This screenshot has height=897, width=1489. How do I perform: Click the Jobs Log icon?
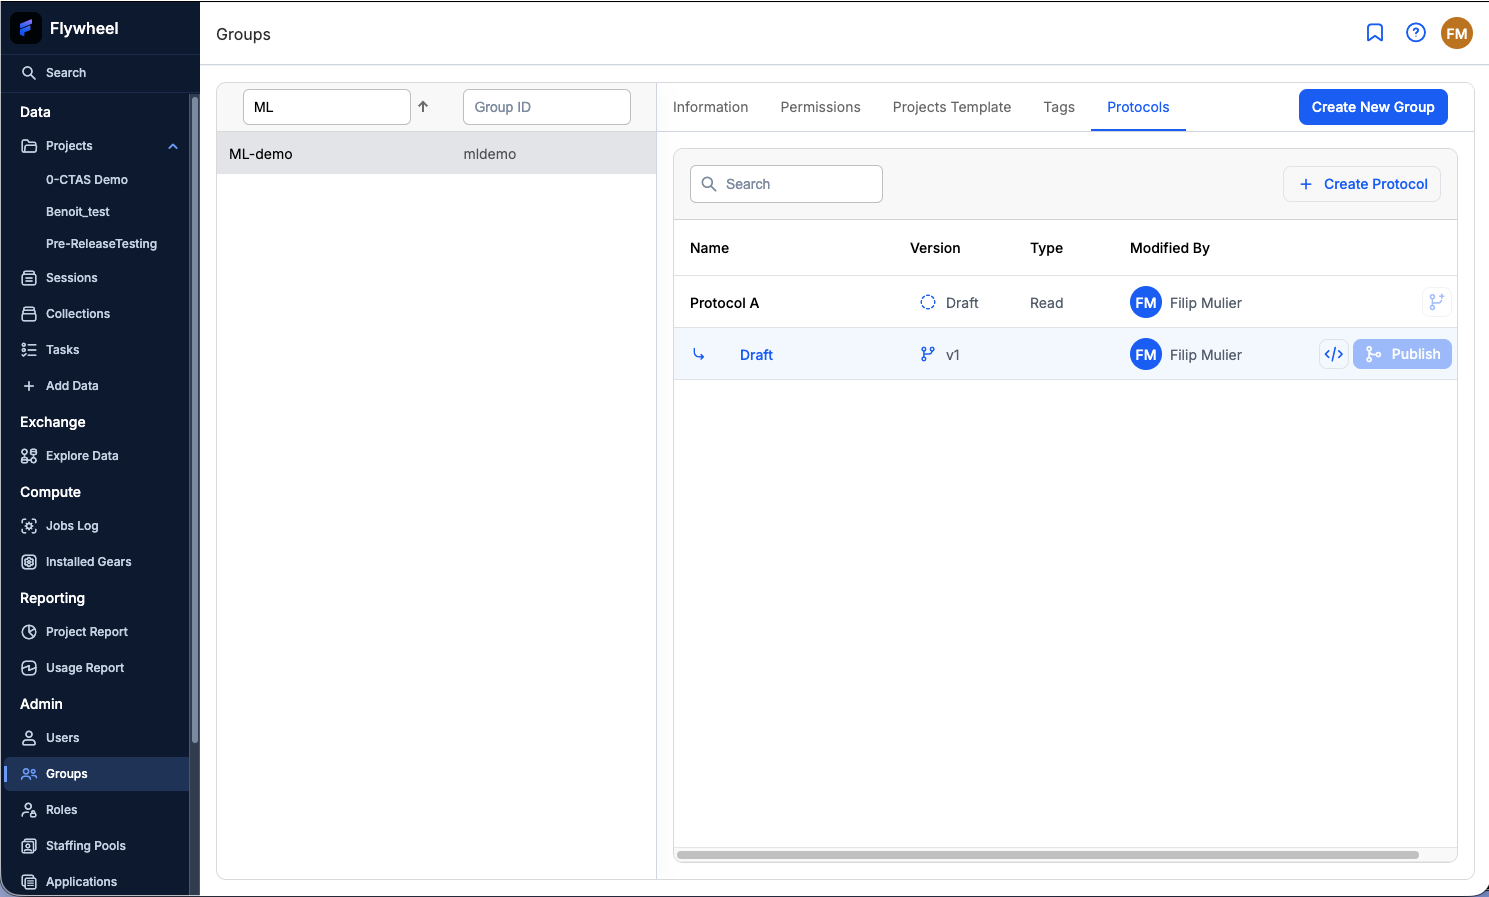(29, 525)
